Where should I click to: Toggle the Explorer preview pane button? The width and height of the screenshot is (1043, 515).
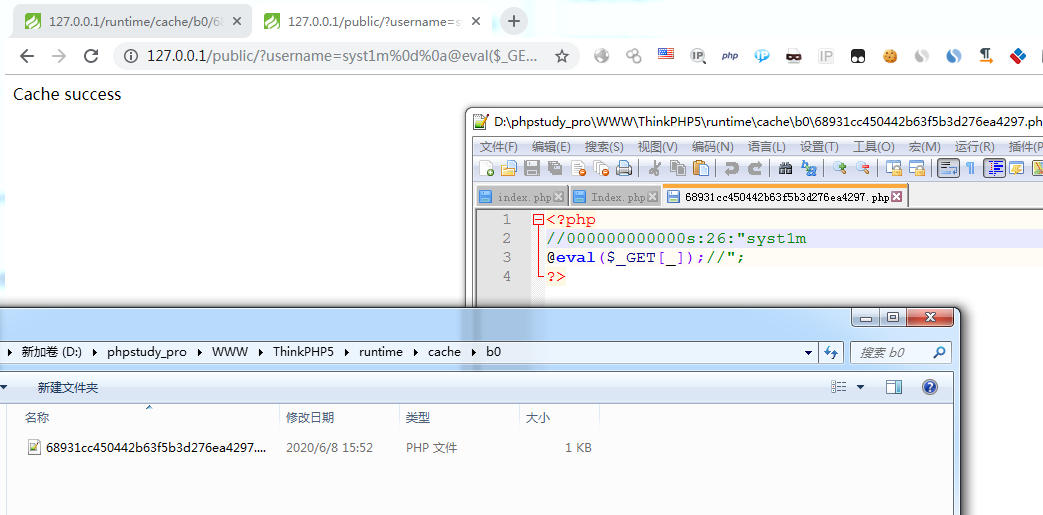(894, 387)
